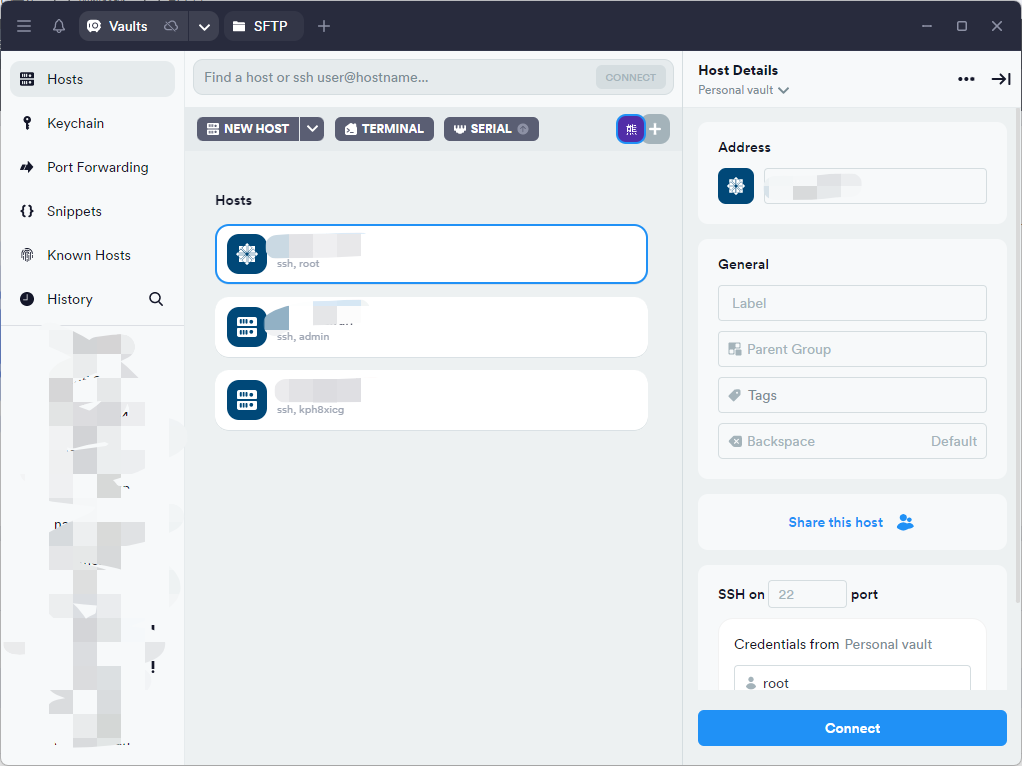Image resolution: width=1022 pixels, height=766 pixels.
Task: Go to Port Forwarding section
Action: tap(97, 167)
